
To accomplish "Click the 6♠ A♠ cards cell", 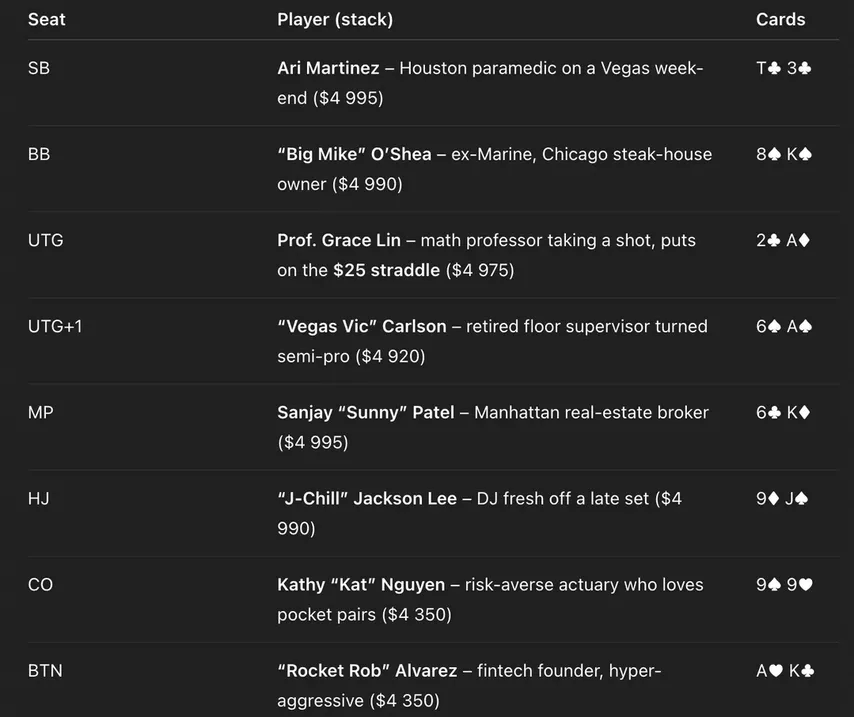I will point(784,326).
